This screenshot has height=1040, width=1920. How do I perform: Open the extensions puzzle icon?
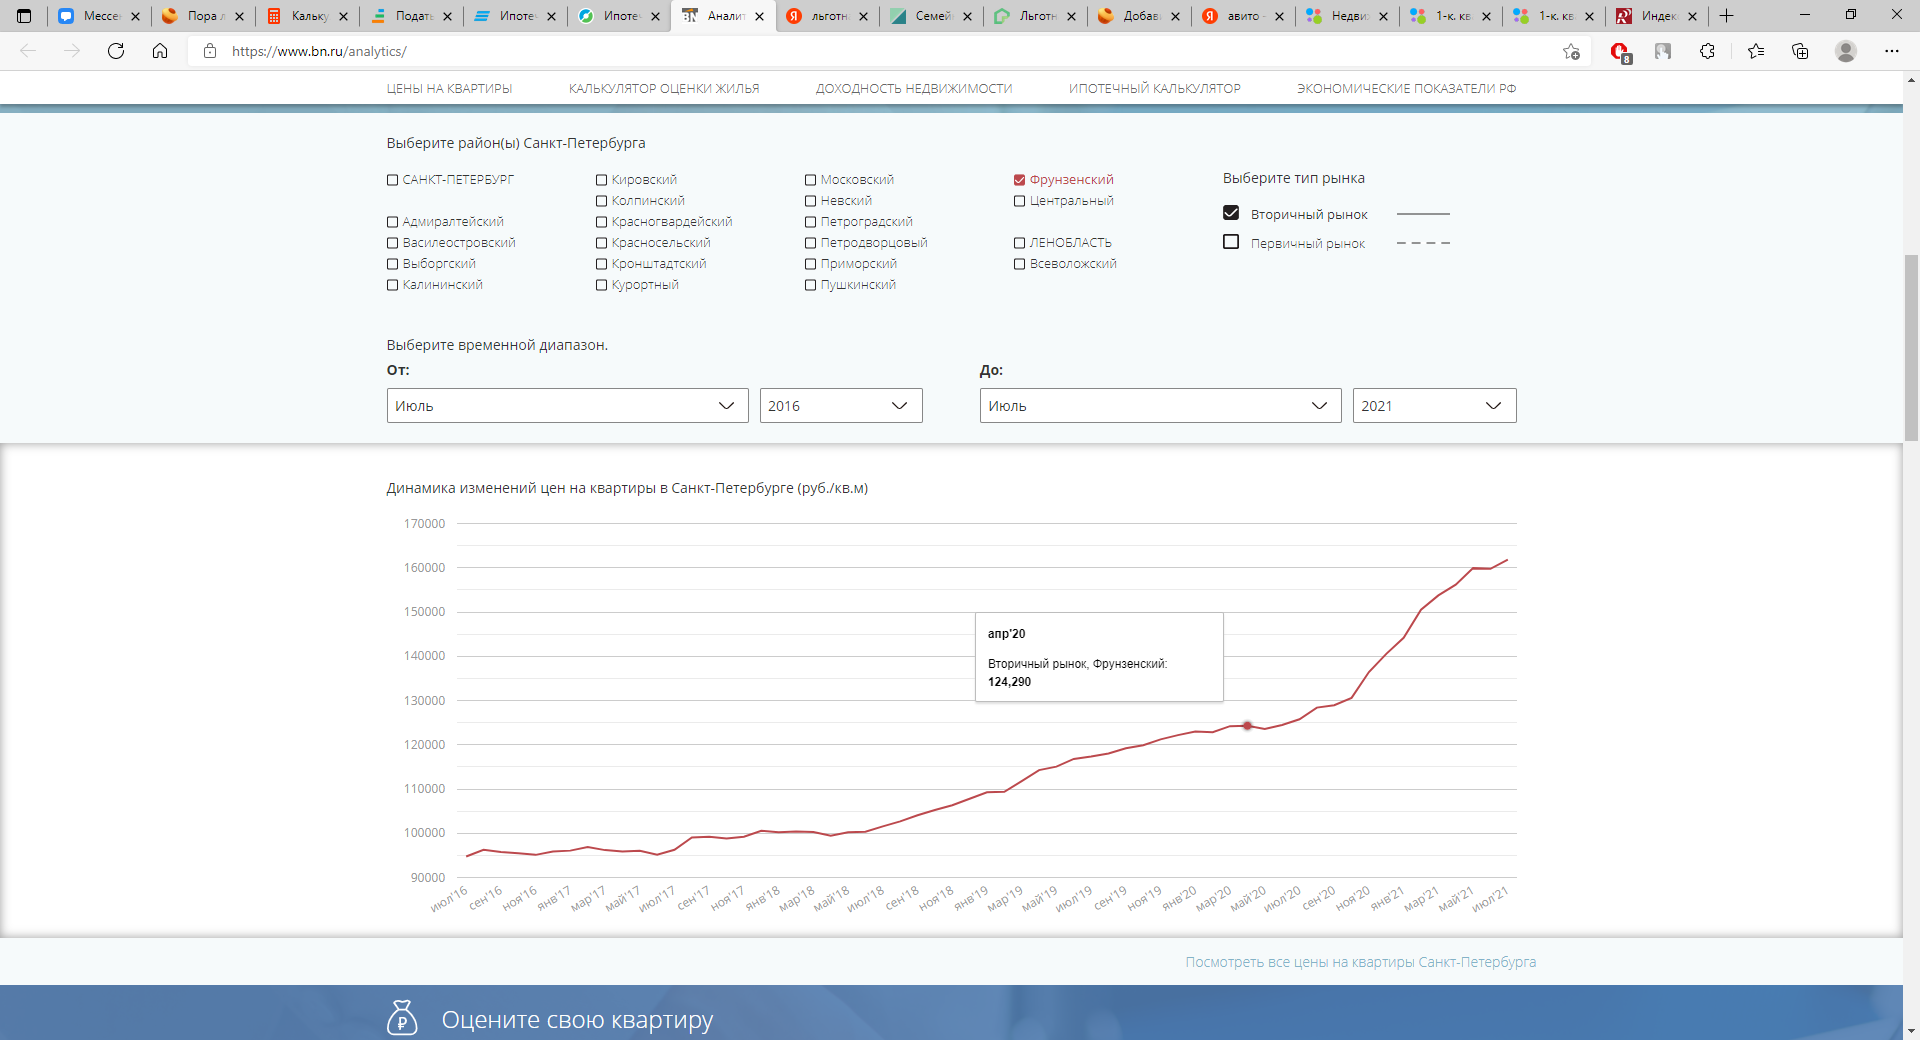tap(1707, 51)
